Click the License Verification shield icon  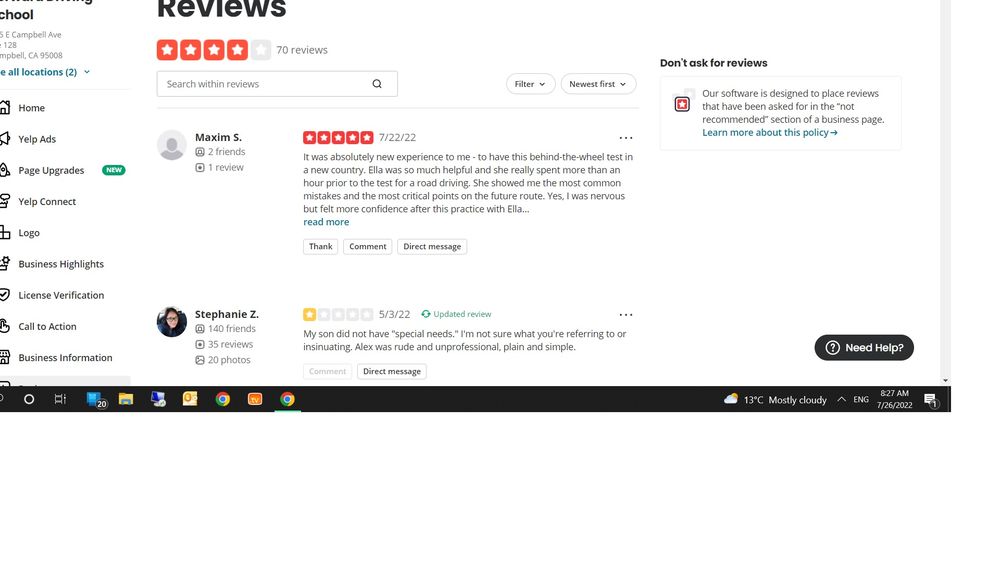tap(4, 295)
